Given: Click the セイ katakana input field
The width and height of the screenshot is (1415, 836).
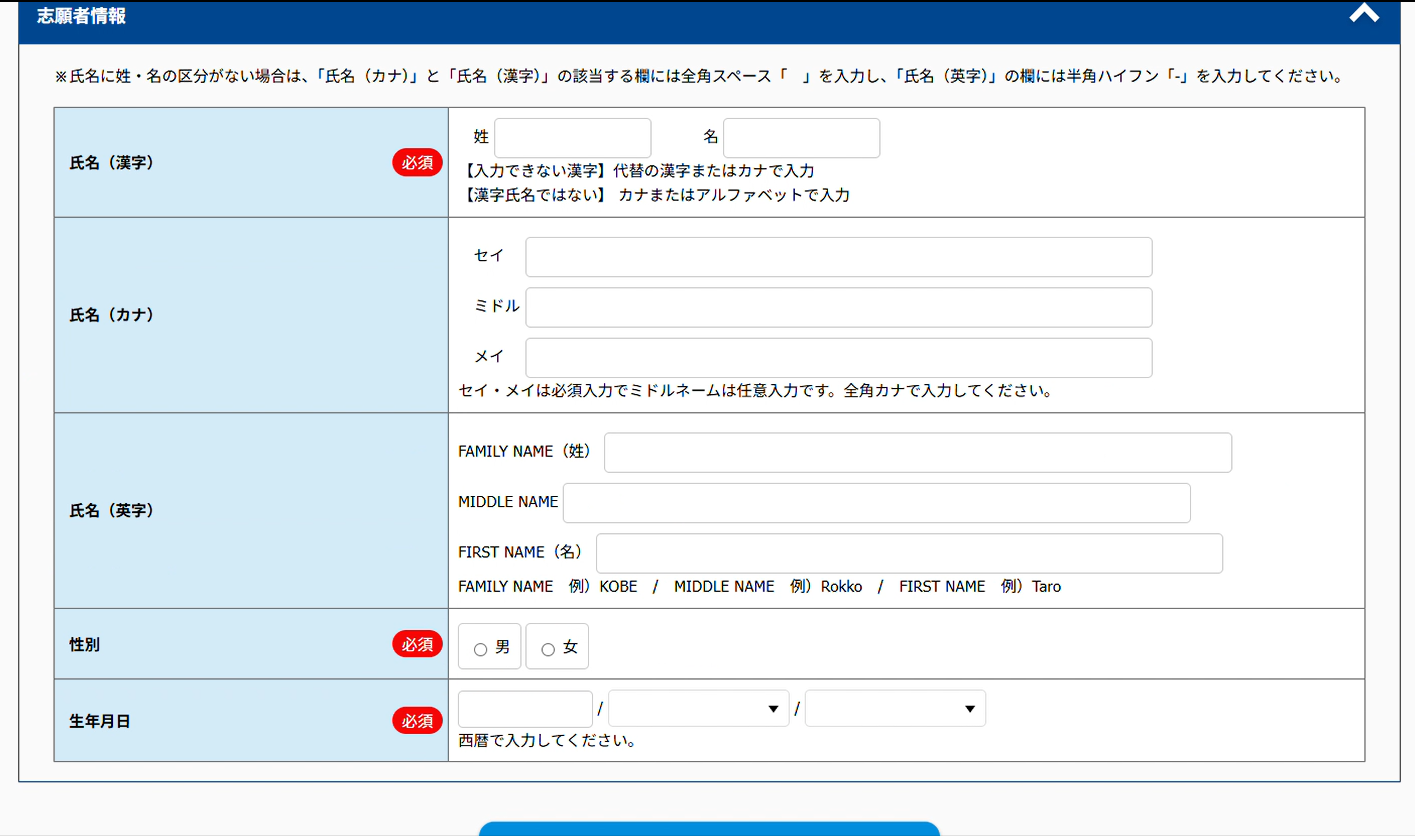Looking at the screenshot, I should [838, 257].
